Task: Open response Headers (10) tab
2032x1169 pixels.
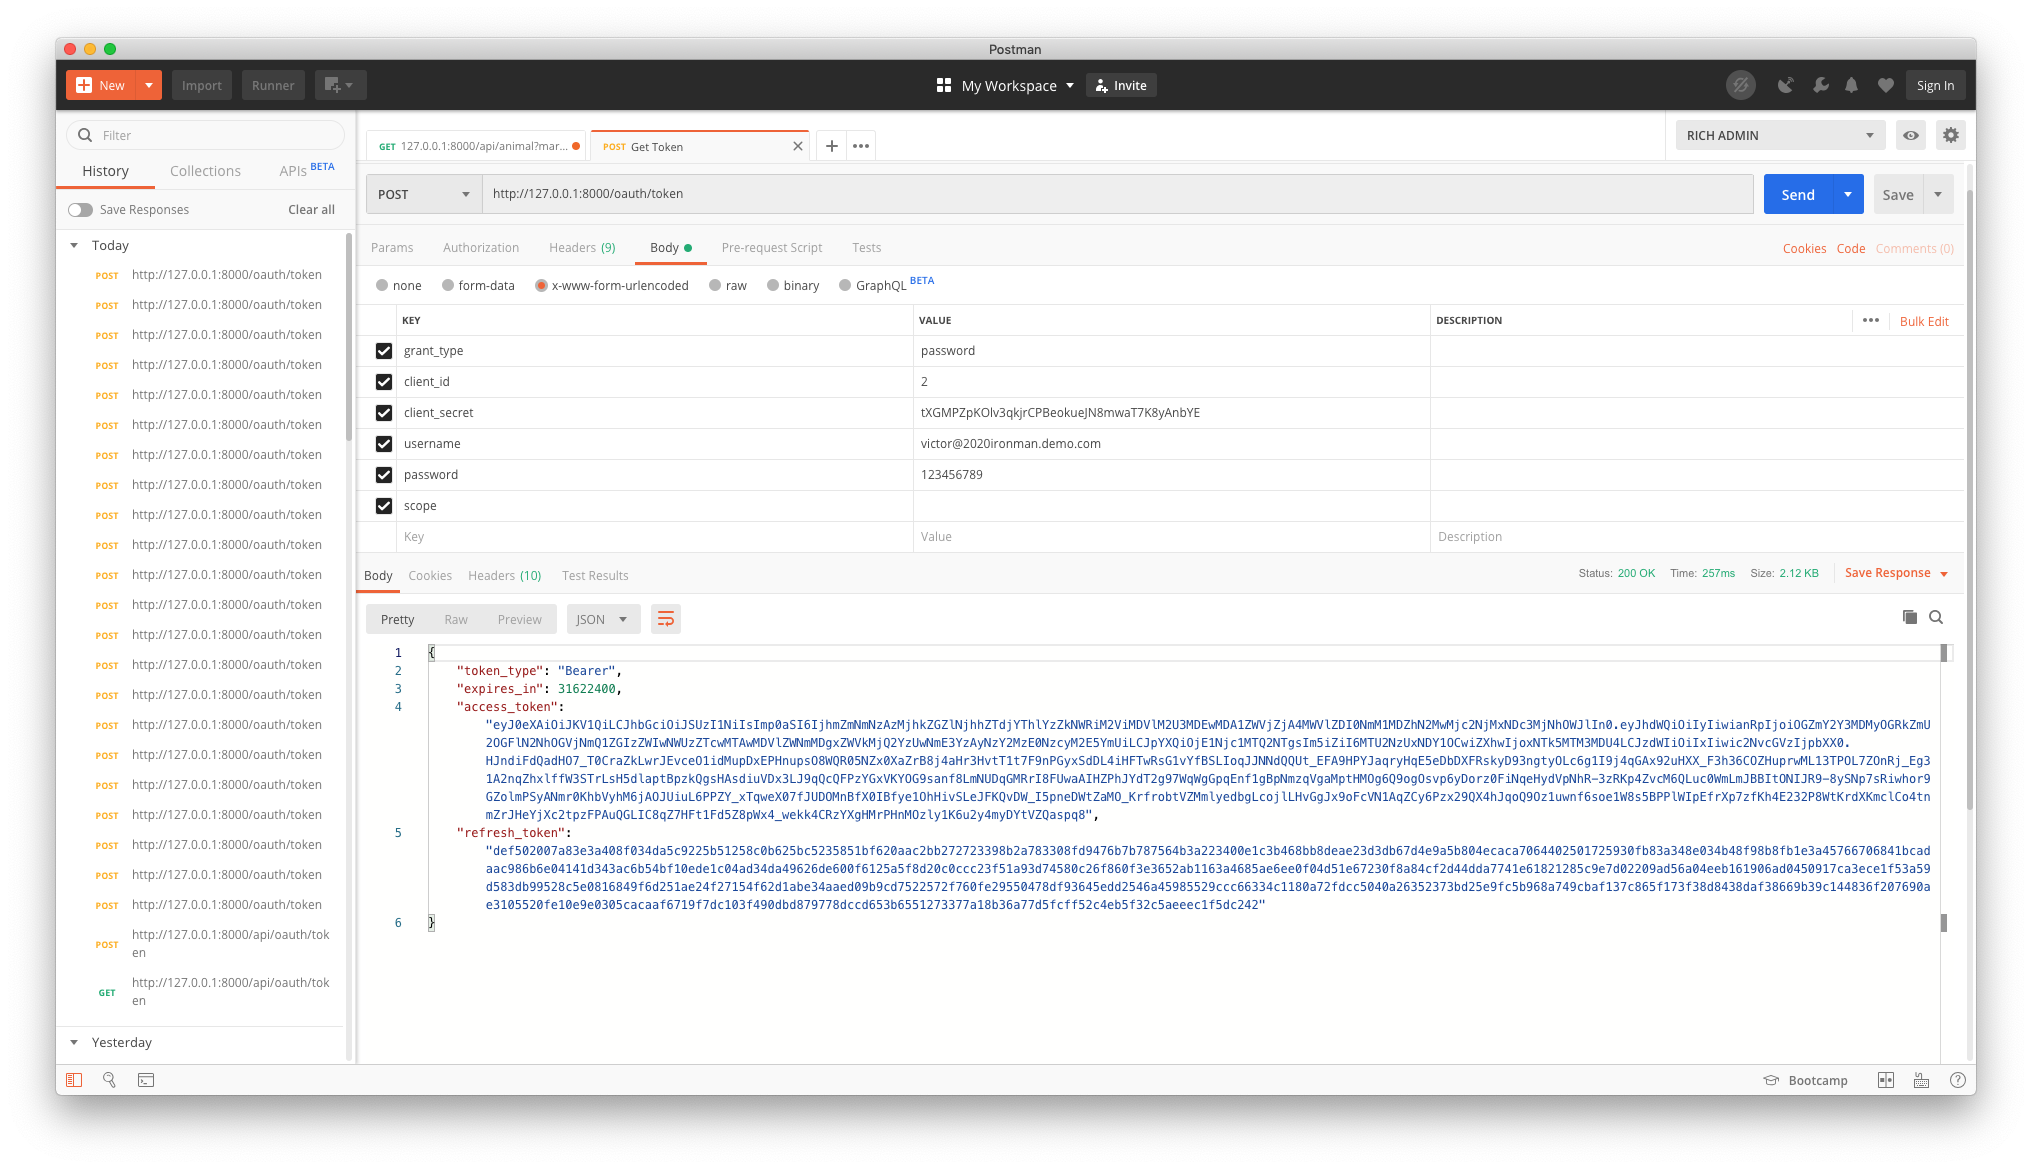Action: click(504, 575)
